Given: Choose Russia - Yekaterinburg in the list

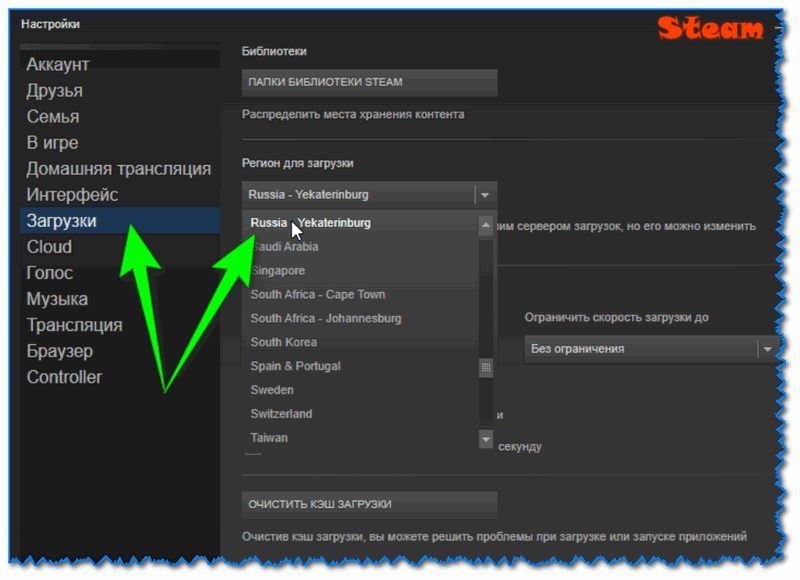Looking at the screenshot, I should [x=360, y=223].
